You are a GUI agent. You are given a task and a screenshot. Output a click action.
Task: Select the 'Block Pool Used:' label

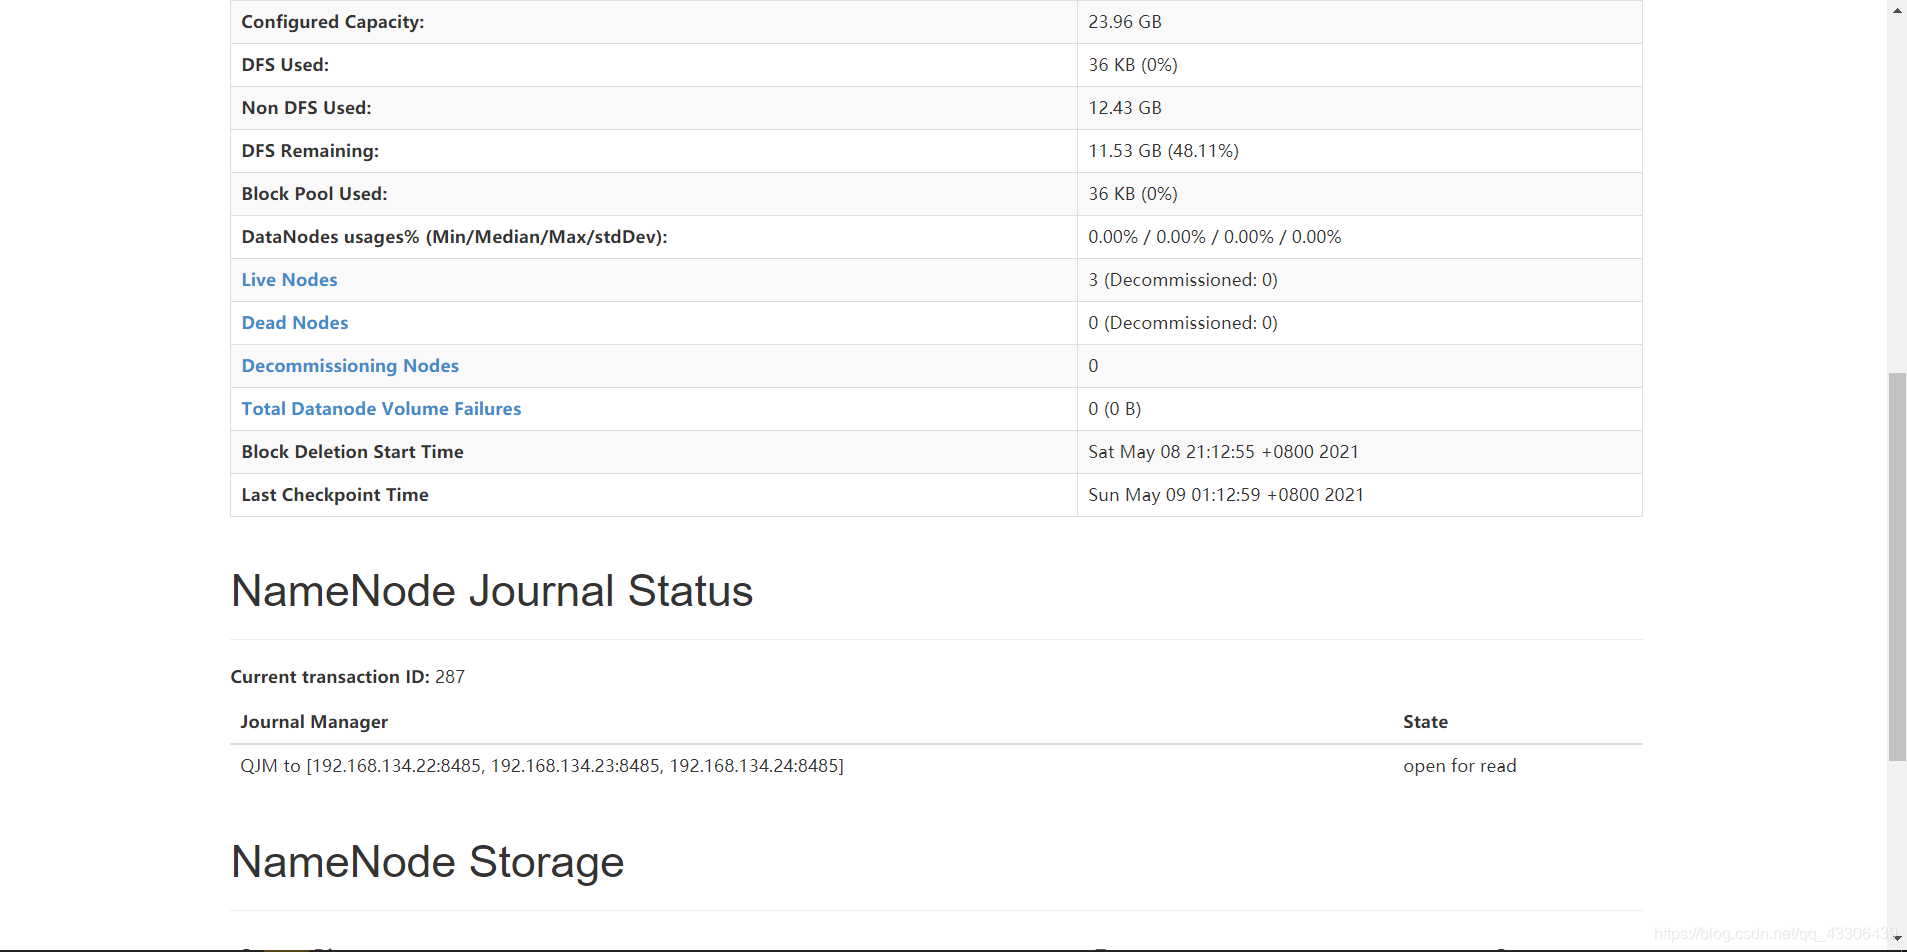[x=314, y=194]
